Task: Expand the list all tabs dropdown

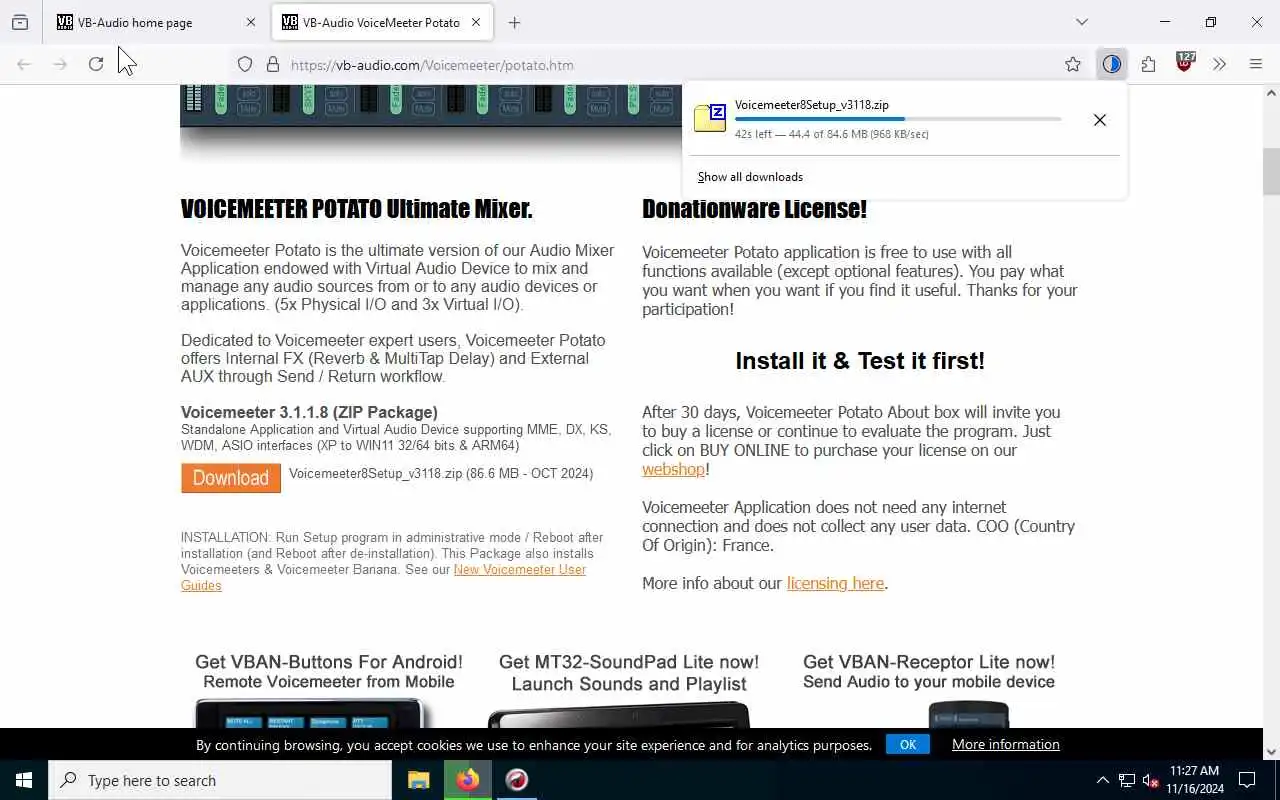Action: [1082, 22]
